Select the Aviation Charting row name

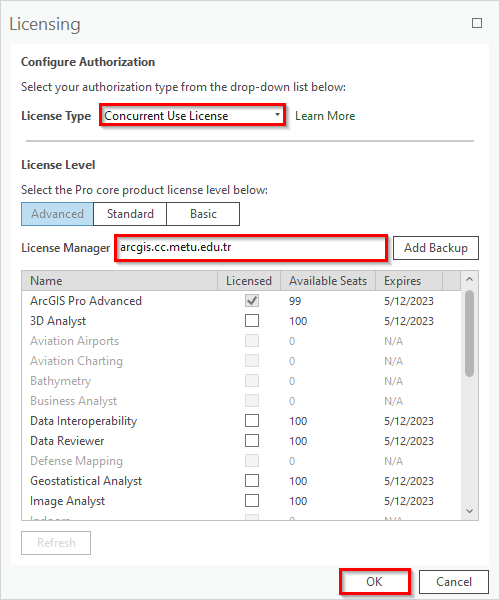(77, 361)
